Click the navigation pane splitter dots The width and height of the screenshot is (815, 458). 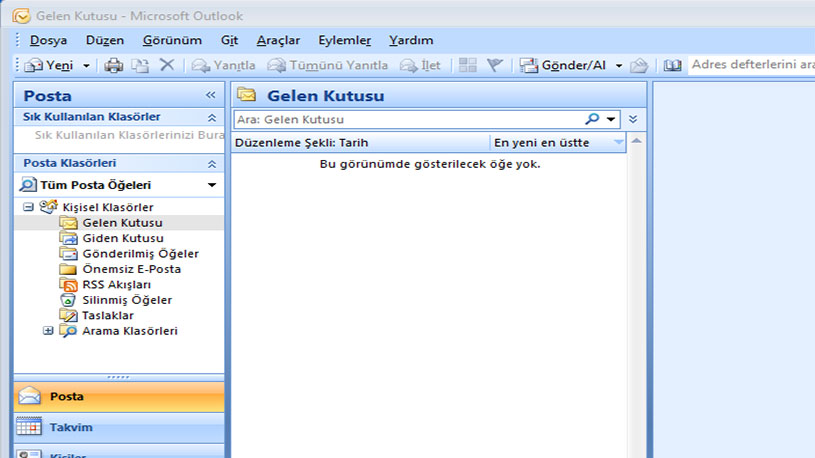pos(119,377)
